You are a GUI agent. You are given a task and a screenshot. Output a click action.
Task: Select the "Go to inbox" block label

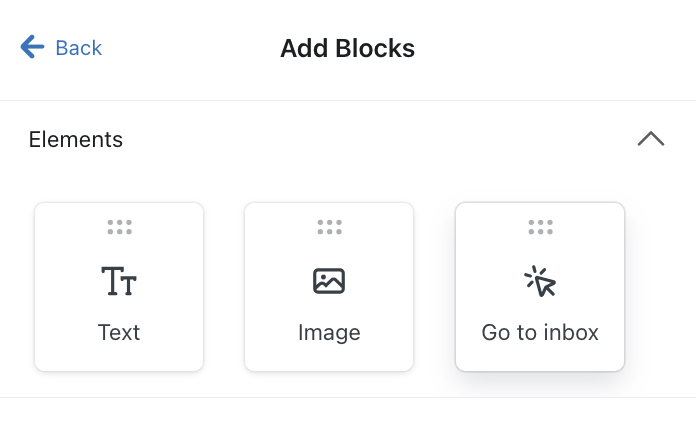click(x=540, y=332)
